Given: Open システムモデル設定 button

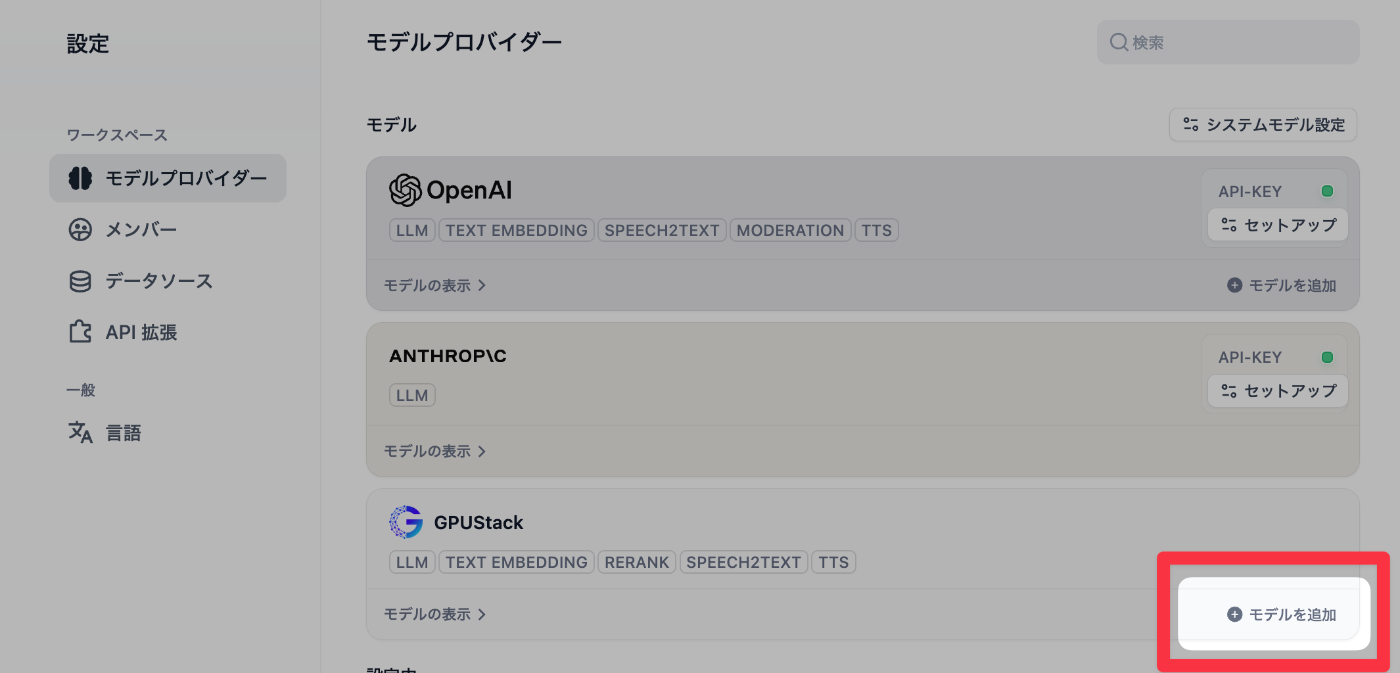Looking at the screenshot, I should (1263, 125).
